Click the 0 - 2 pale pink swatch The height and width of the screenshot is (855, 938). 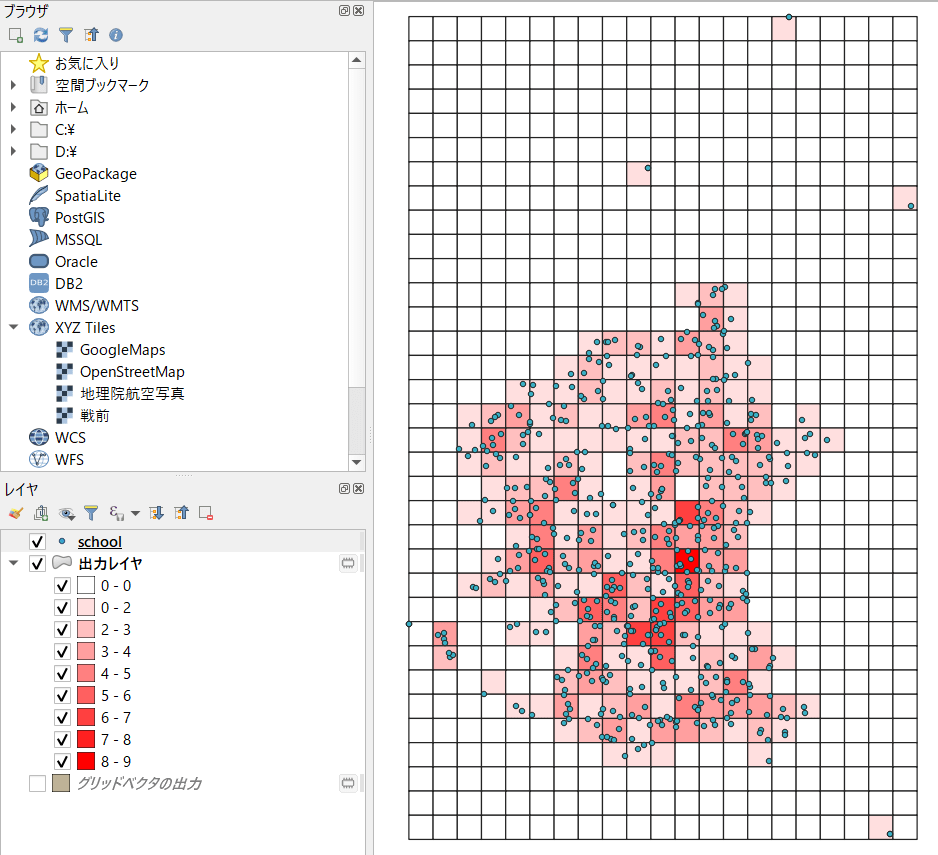coord(86,607)
